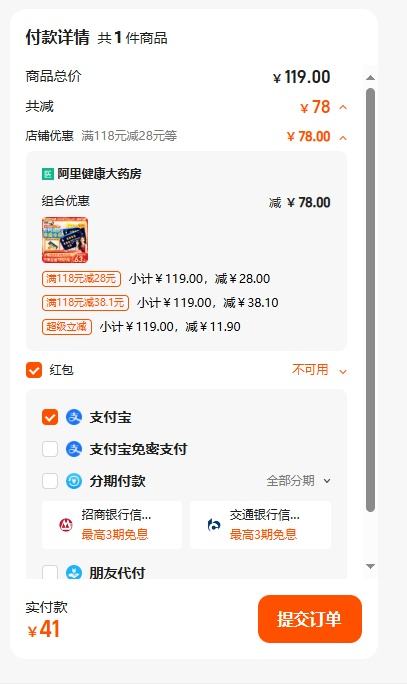
Task: Click the scrollbar down arrow
Action: (x=370, y=566)
